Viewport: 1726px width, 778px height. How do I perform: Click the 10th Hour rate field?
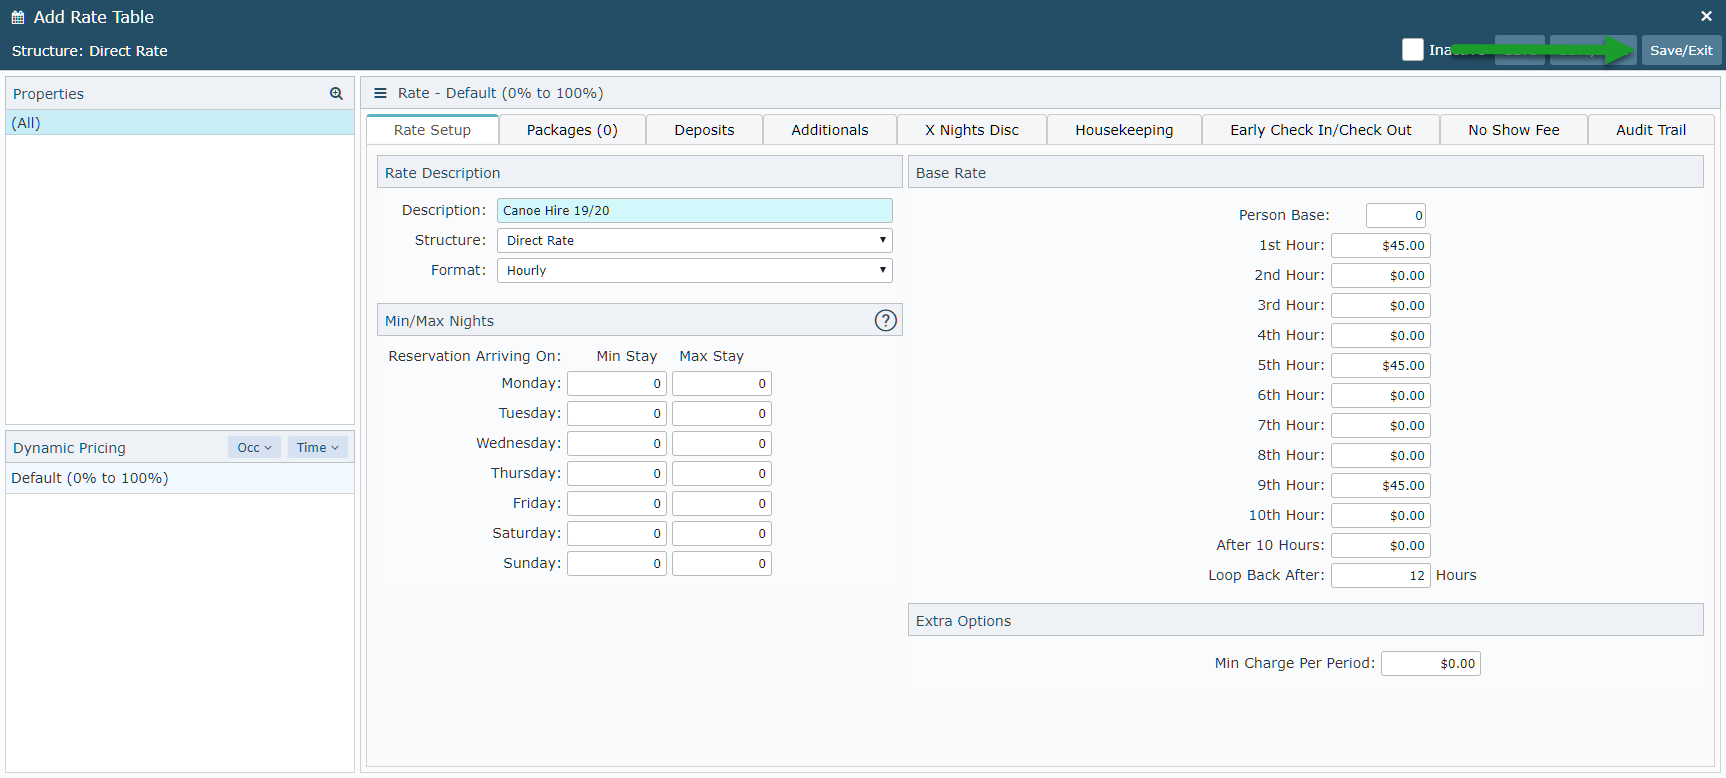(1380, 516)
